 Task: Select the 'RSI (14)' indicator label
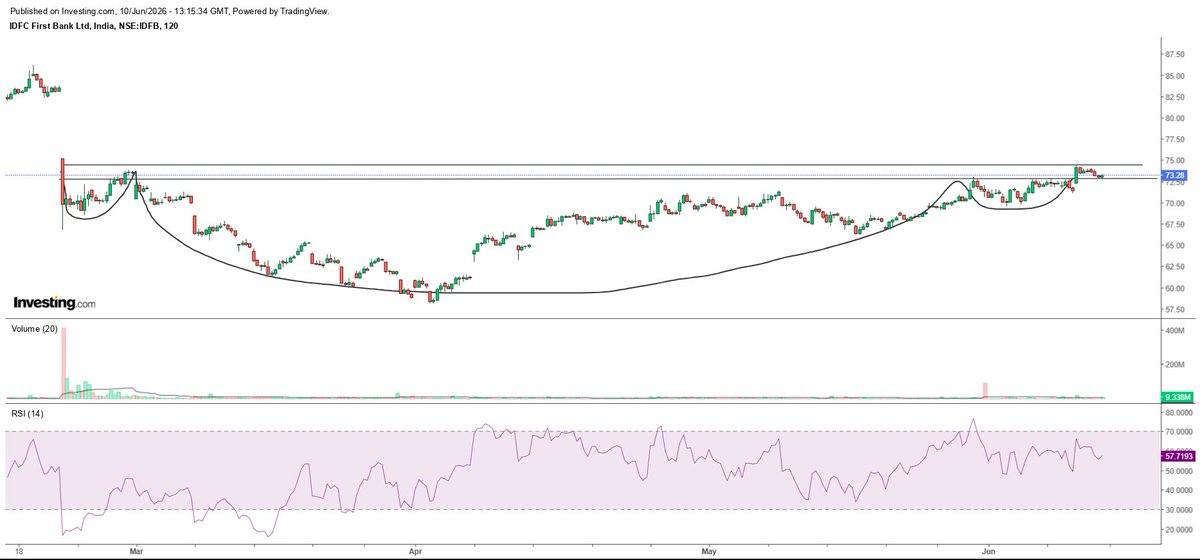(25, 412)
